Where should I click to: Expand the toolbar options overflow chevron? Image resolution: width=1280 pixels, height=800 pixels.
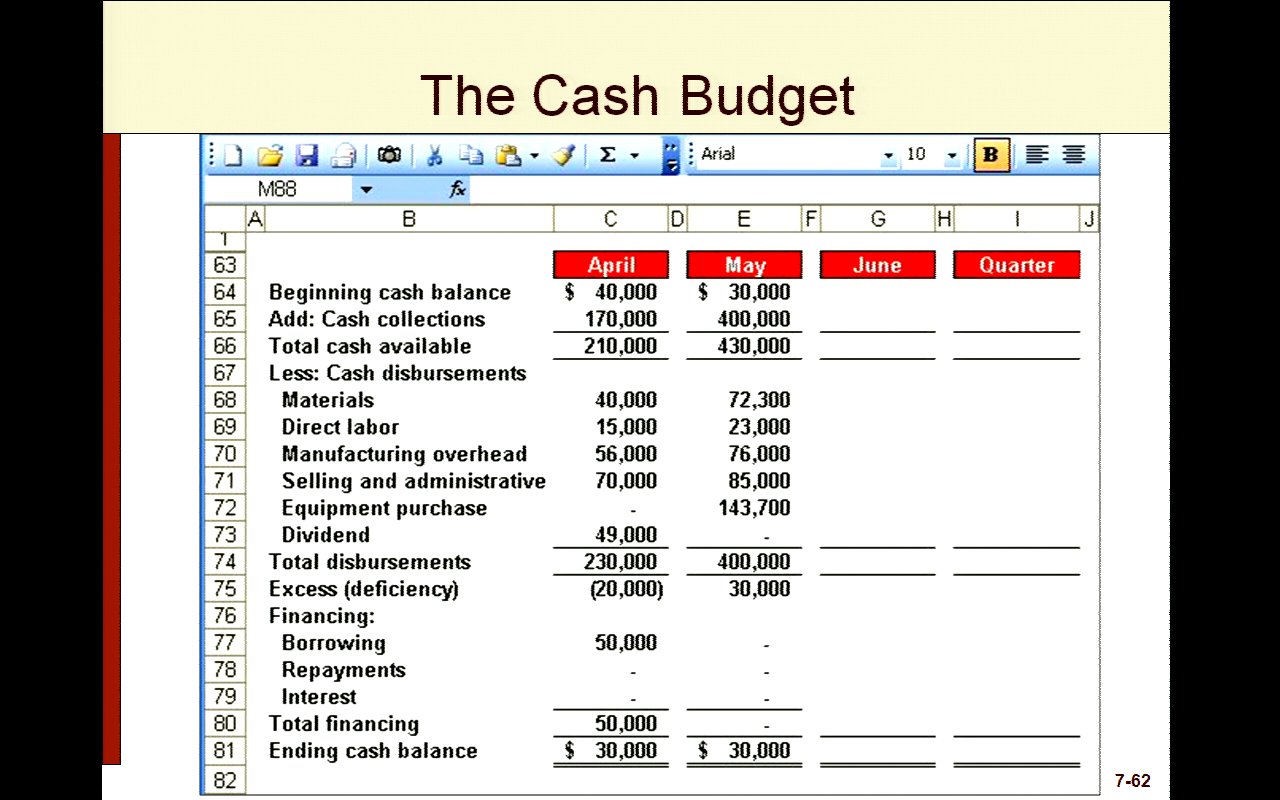(x=671, y=156)
